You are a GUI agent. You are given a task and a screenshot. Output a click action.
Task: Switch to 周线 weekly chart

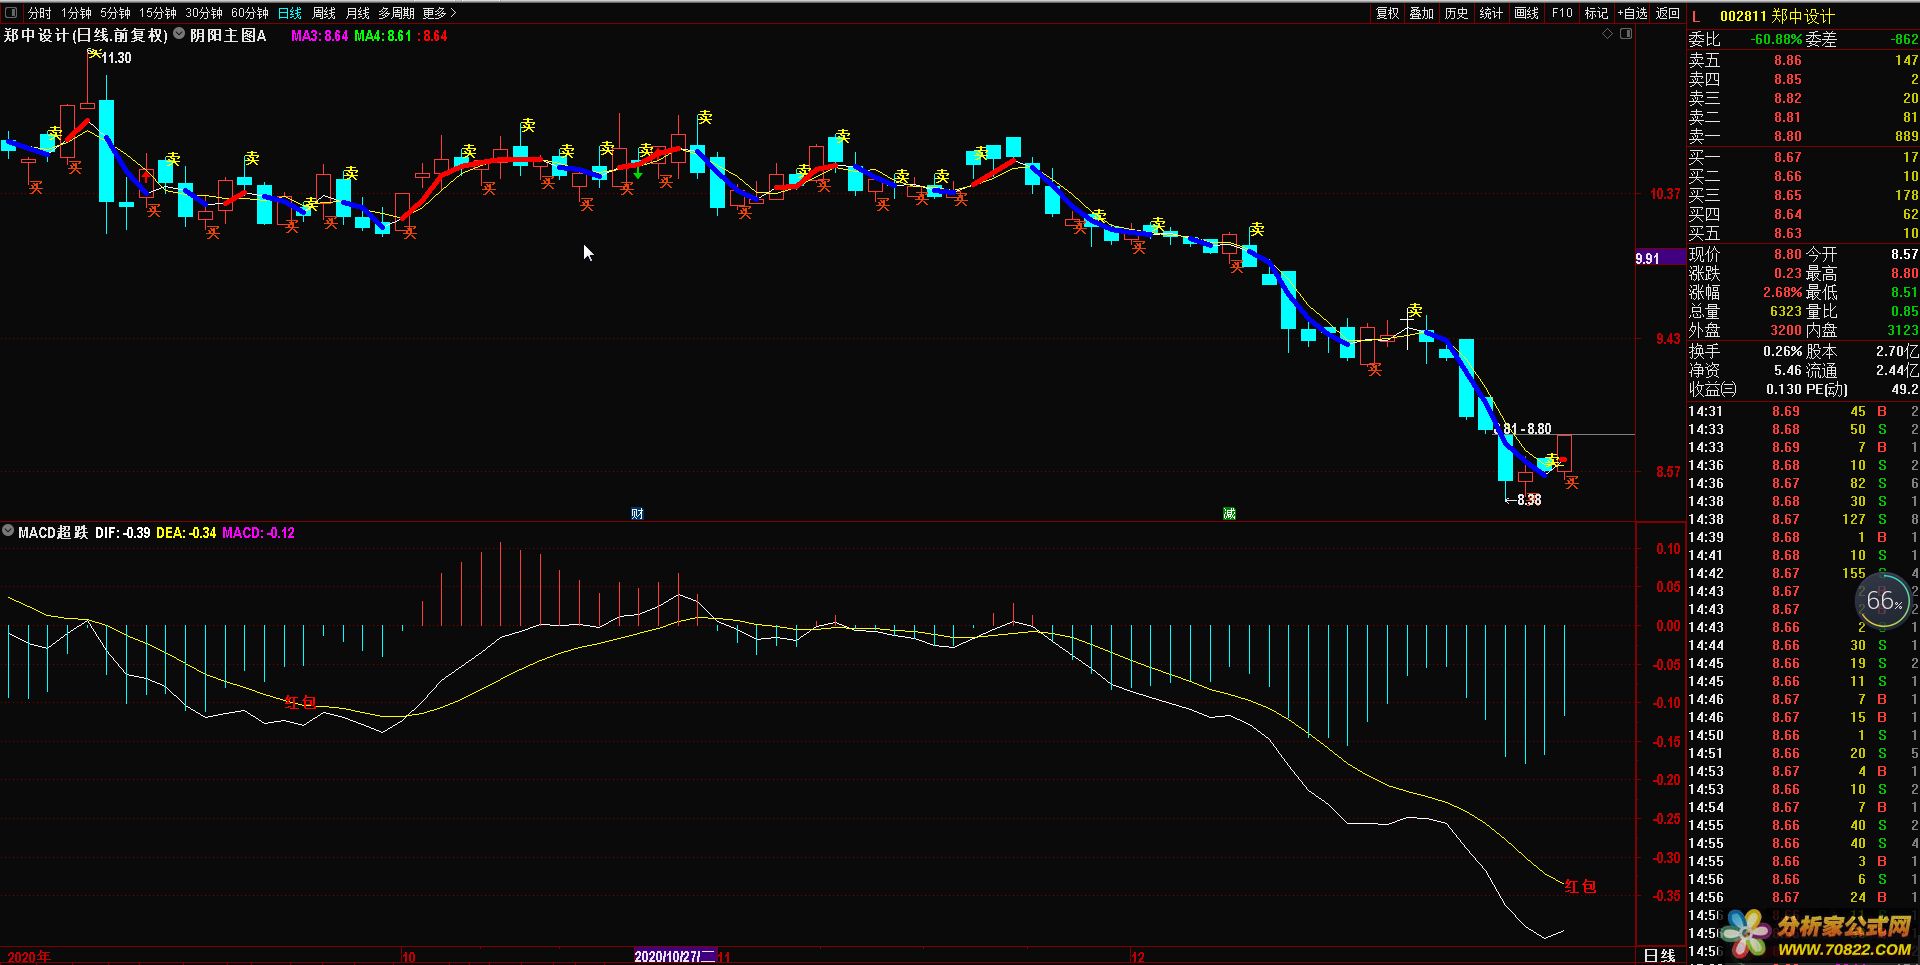click(x=324, y=13)
